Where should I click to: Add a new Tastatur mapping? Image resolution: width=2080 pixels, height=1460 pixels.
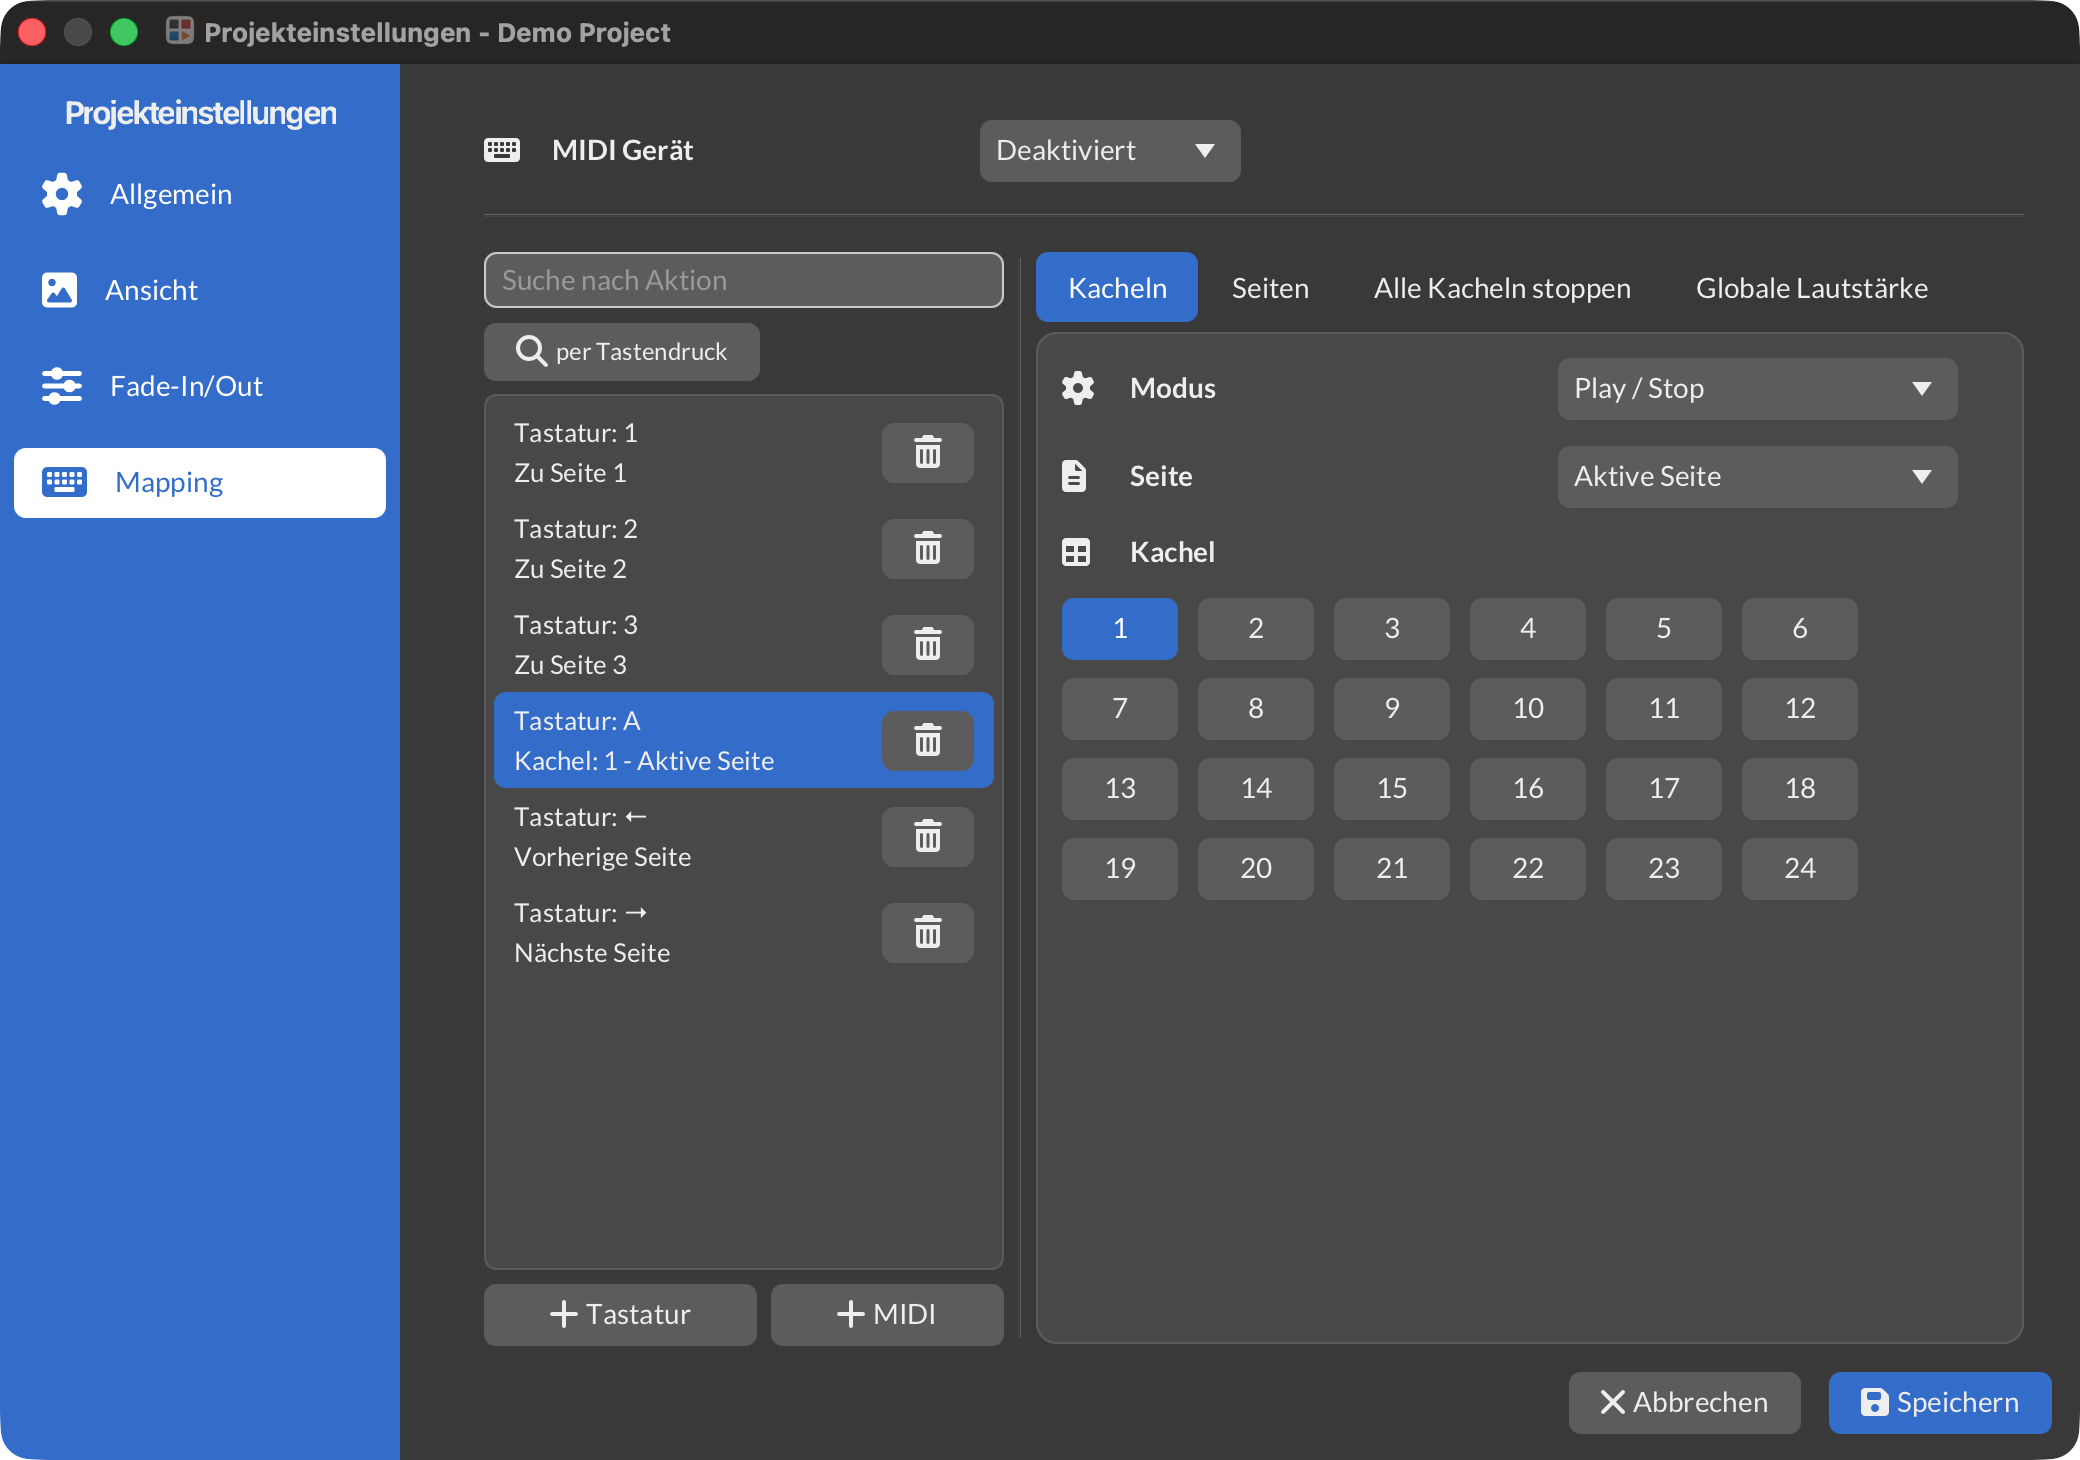pyautogui.click(x=620, y=1314)
